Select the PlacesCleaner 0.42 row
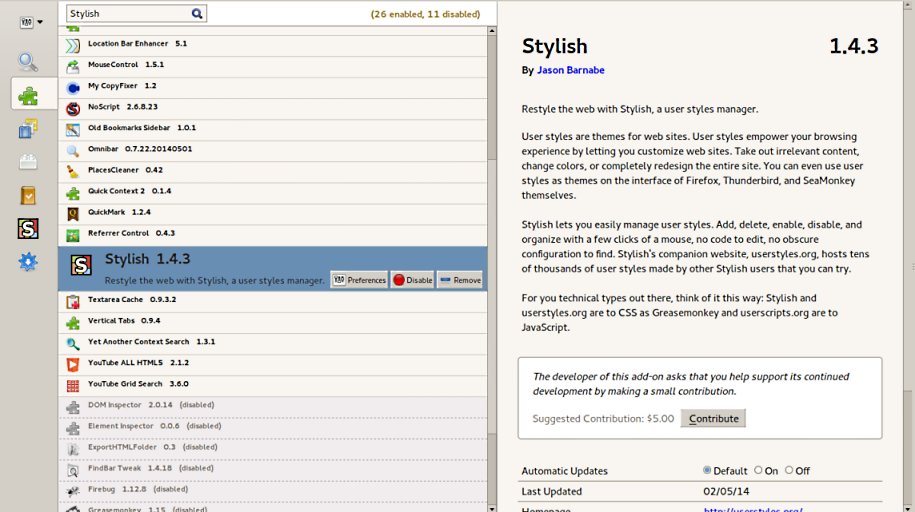Image resolution: width=915 pixels, height=512 pixels. pos(273,172)
